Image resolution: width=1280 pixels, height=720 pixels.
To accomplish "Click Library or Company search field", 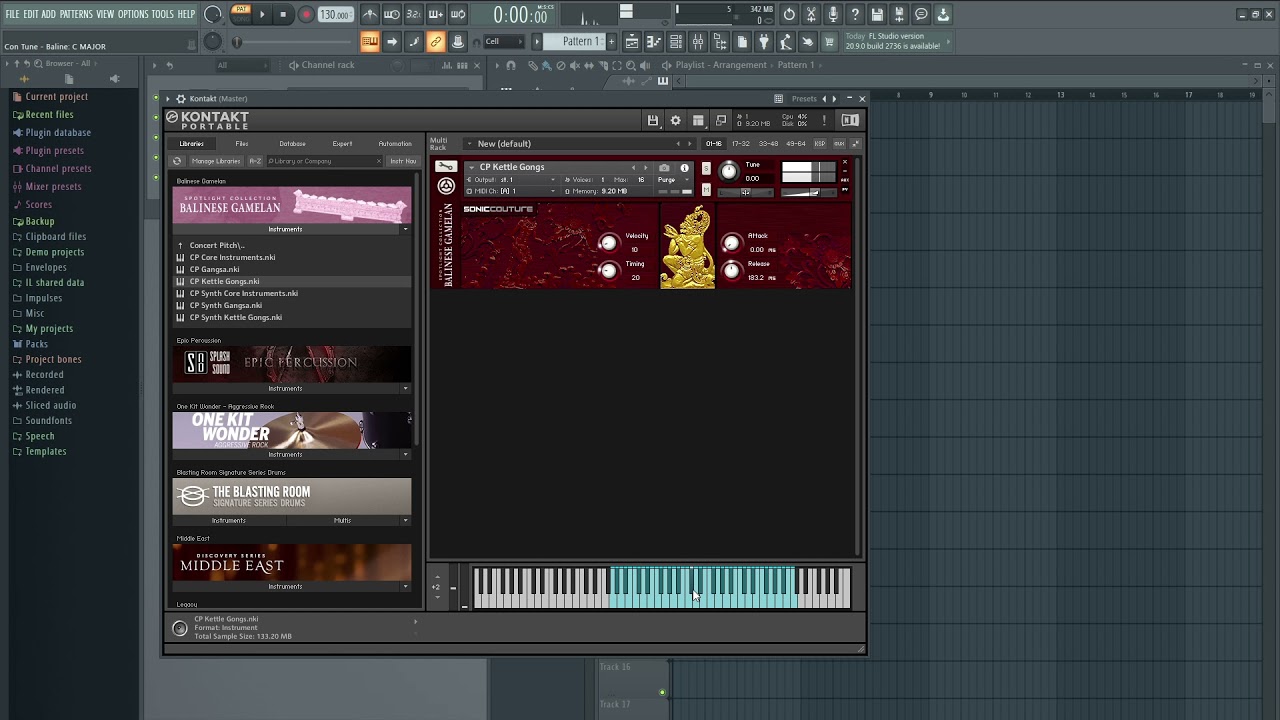I will [x=324, y=161].
